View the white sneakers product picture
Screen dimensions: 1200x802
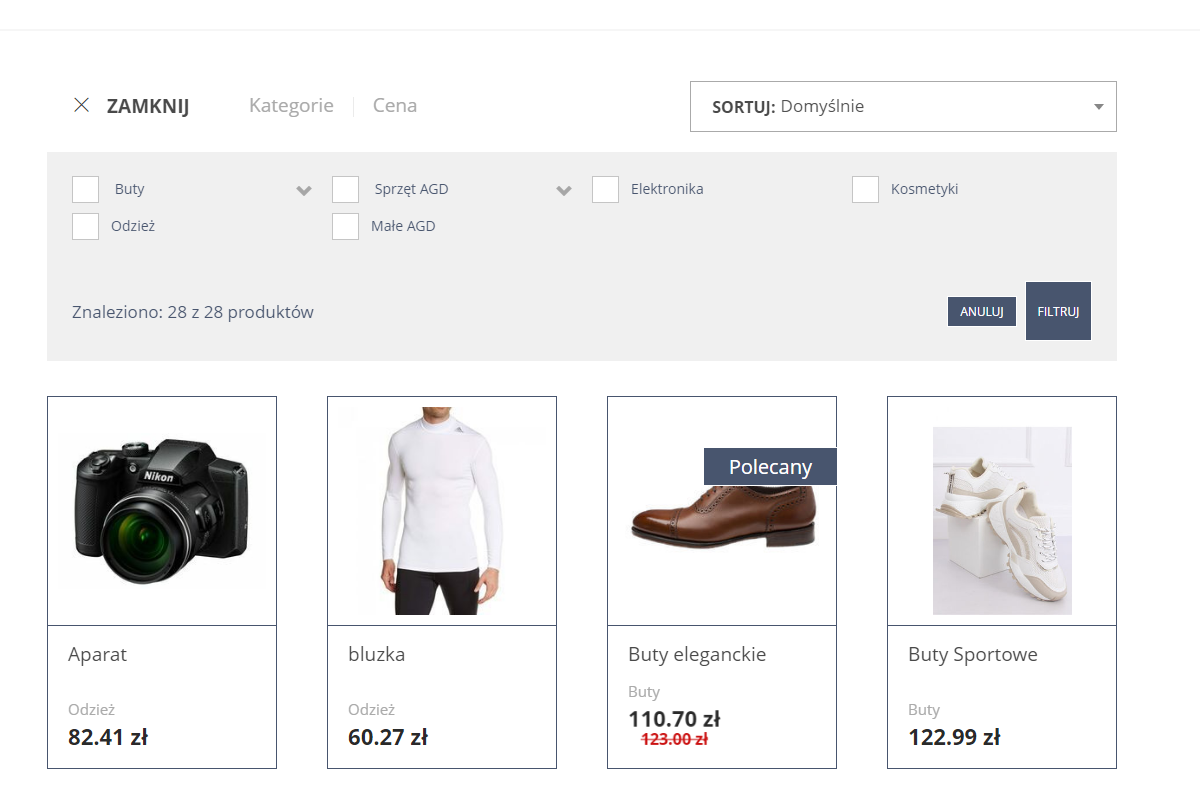pos(1002,520)
